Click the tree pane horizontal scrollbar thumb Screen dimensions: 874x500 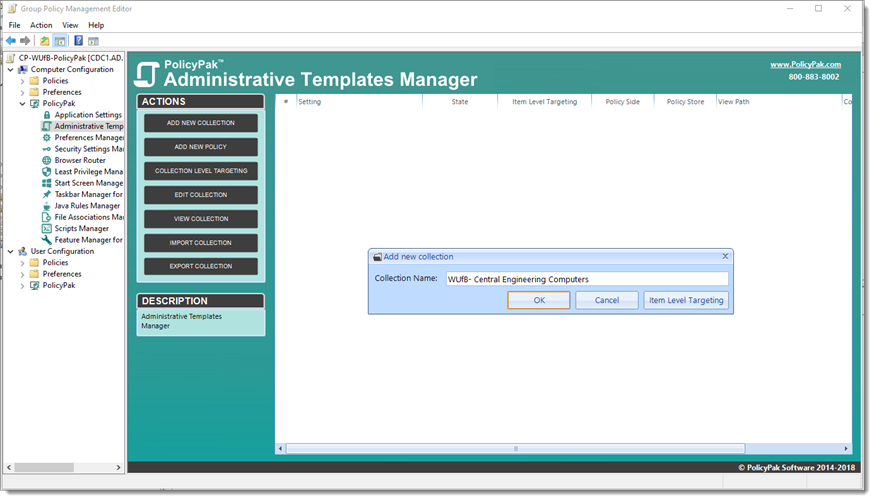click(44, 468)
